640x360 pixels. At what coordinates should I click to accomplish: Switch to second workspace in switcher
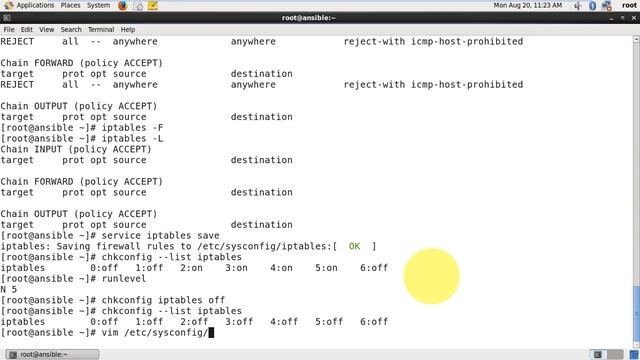[615, 354]
